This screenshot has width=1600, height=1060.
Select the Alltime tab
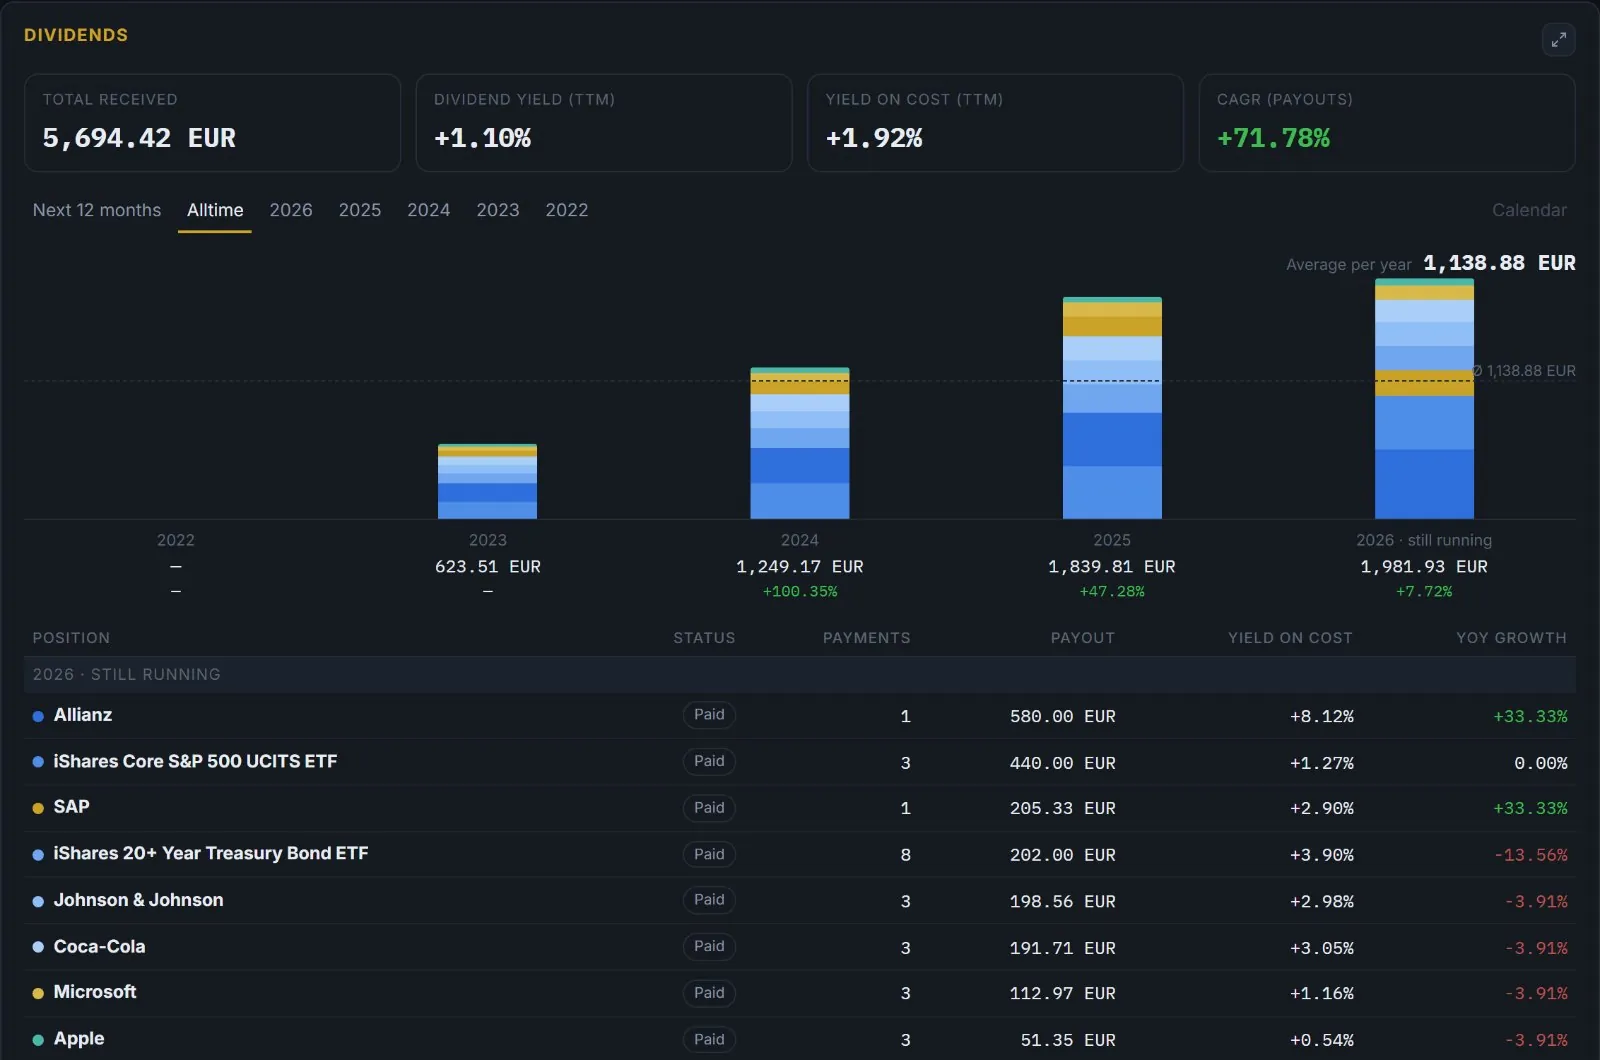(215, 210)
